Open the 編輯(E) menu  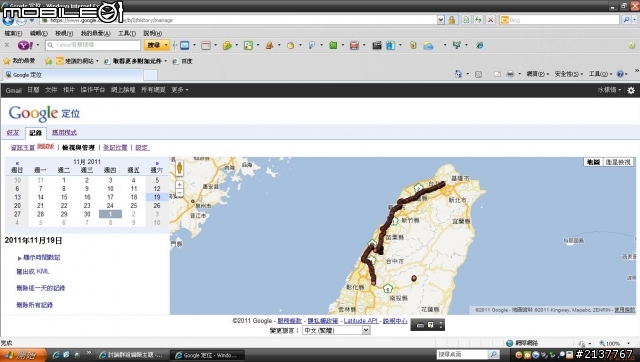38,33
